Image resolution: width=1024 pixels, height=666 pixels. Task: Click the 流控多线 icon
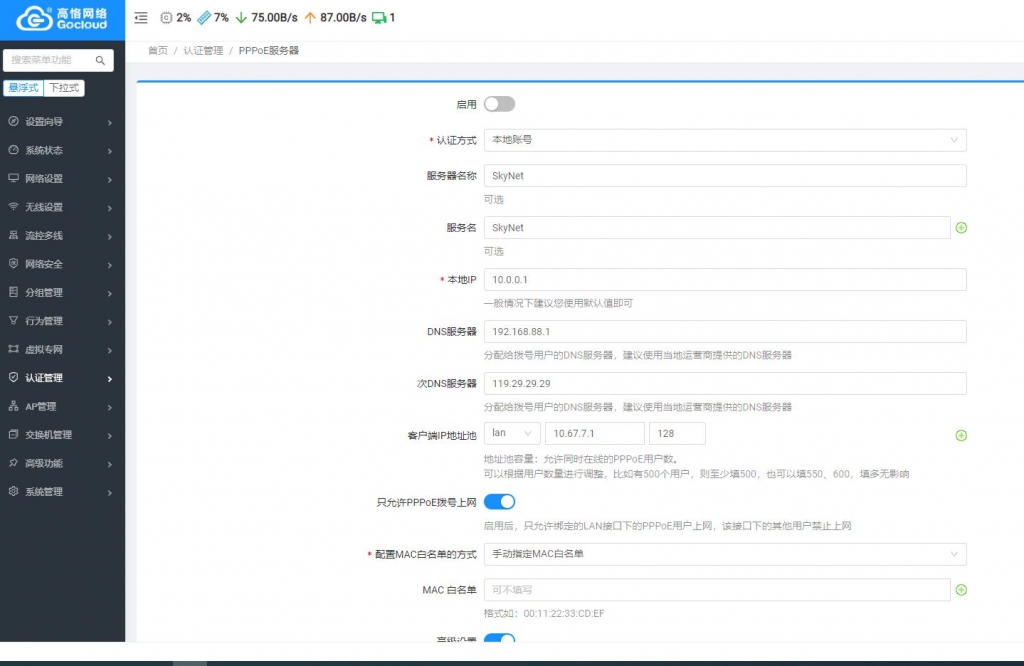pos(13,235)
